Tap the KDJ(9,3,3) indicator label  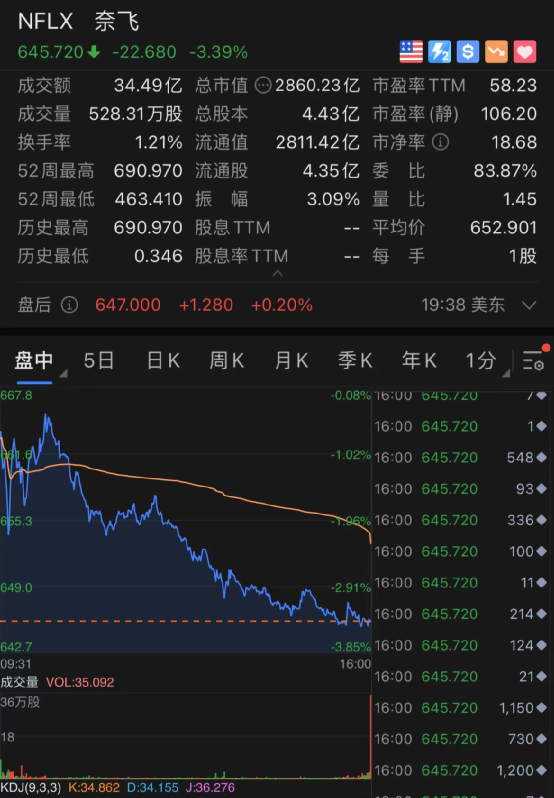[x=31, y=788]
